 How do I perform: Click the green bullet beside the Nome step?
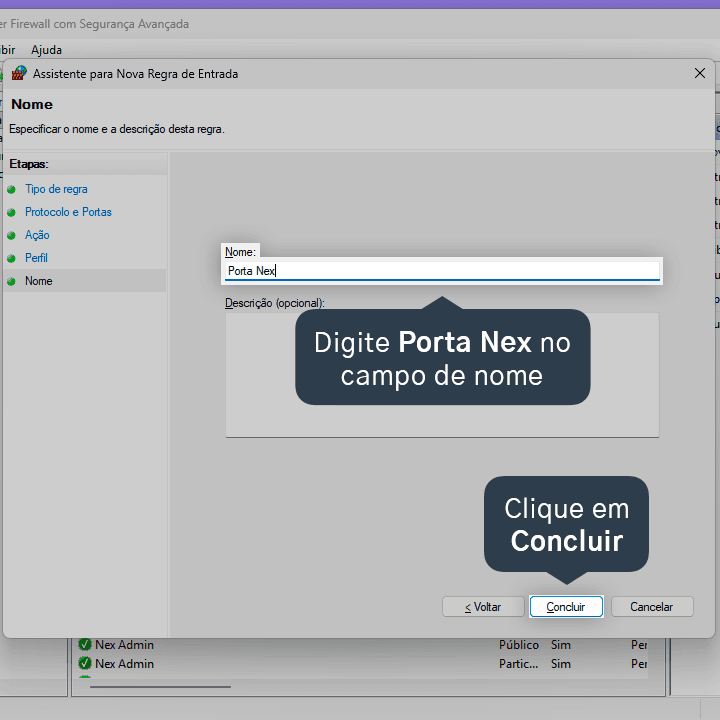11,281
